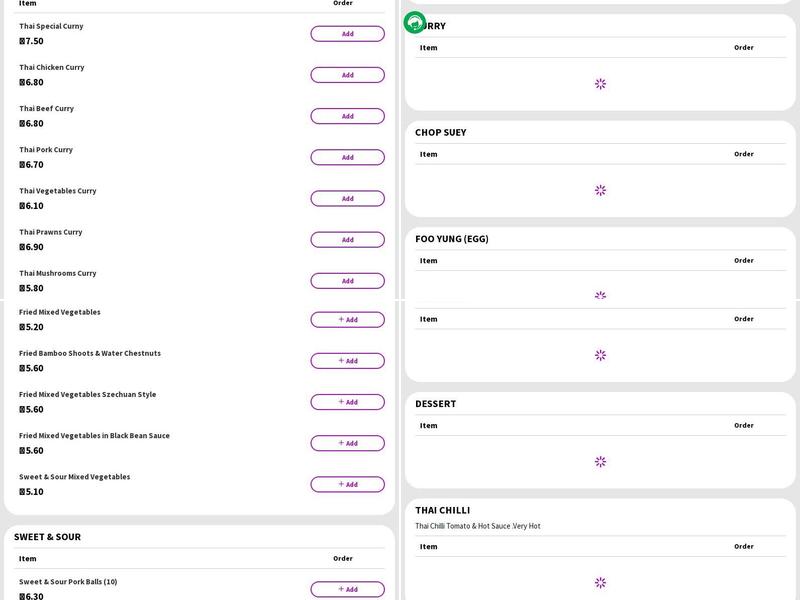Add Fried Mixed Vegetables in Black Bean Sauce
The image size is (800, 600).
click(x=347, y=443)
